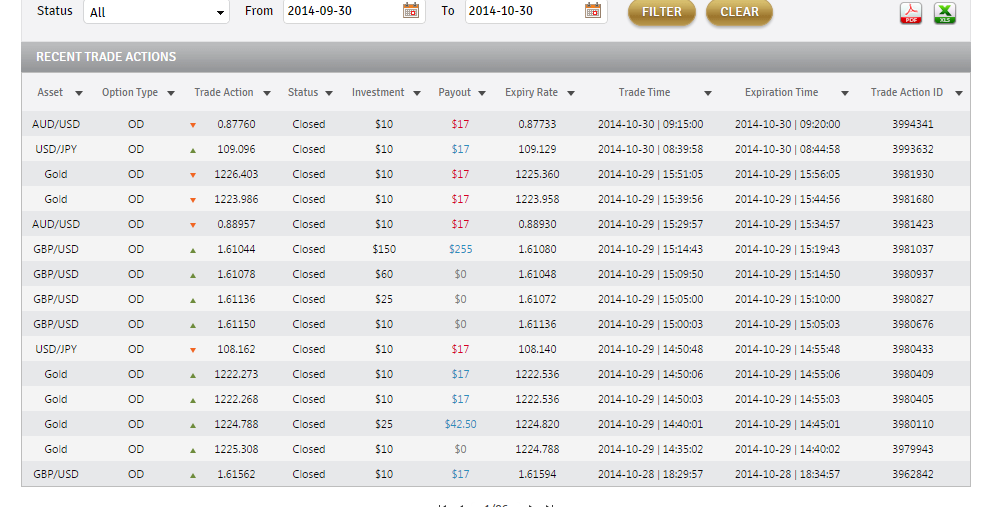Click the Asset column header text
The width and height of the screenshot is (985, 507).
click(50, 92)
